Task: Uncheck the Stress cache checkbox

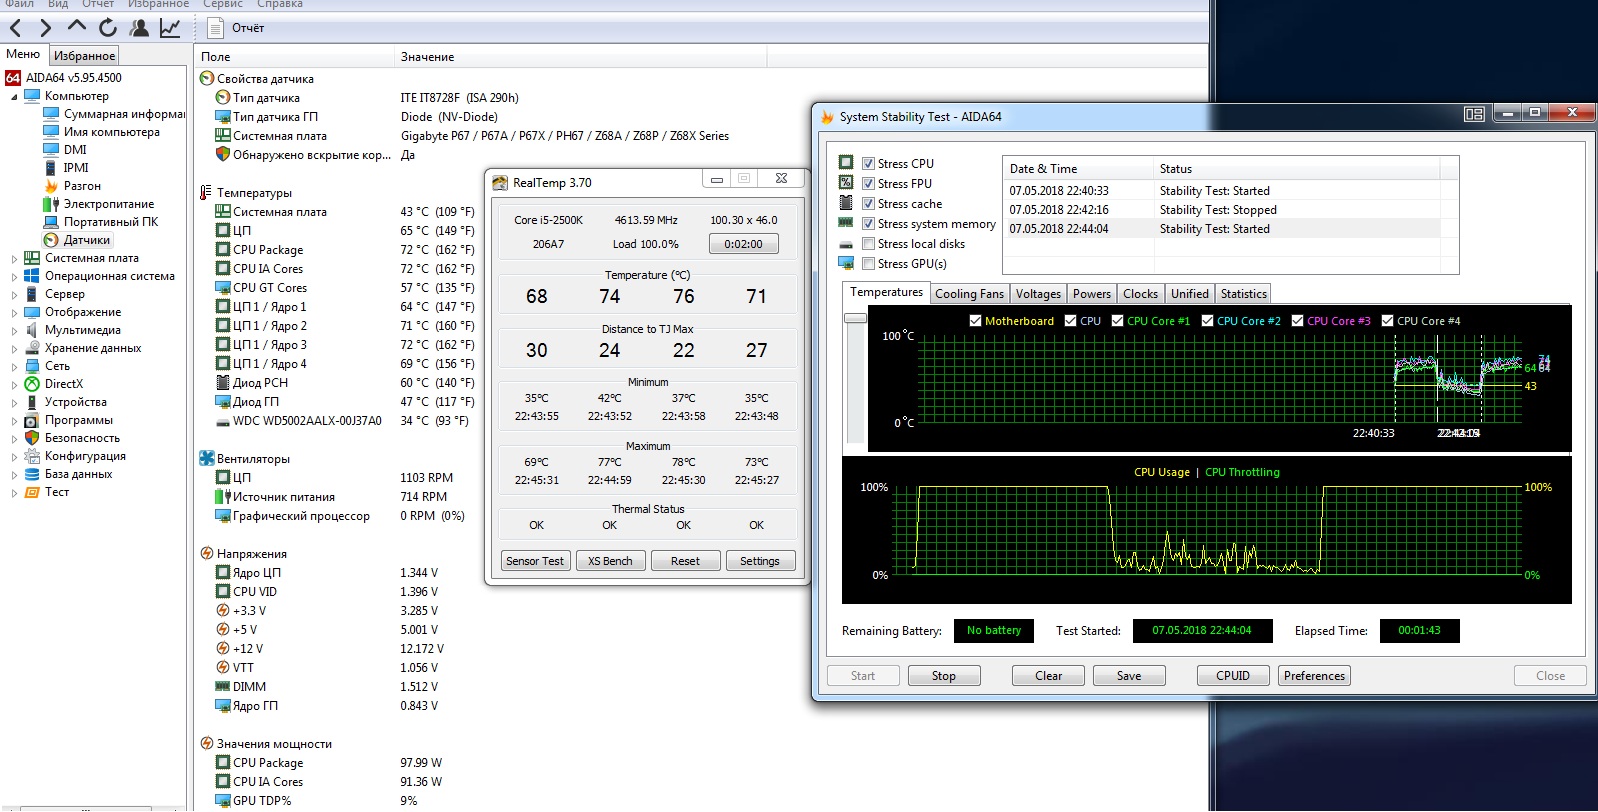Action: (869, 204)
